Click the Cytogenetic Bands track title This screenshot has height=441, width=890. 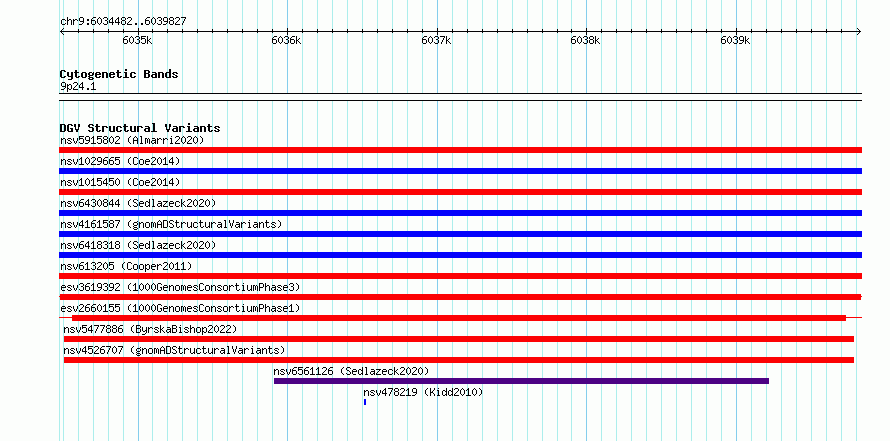(x=119, y=74)
